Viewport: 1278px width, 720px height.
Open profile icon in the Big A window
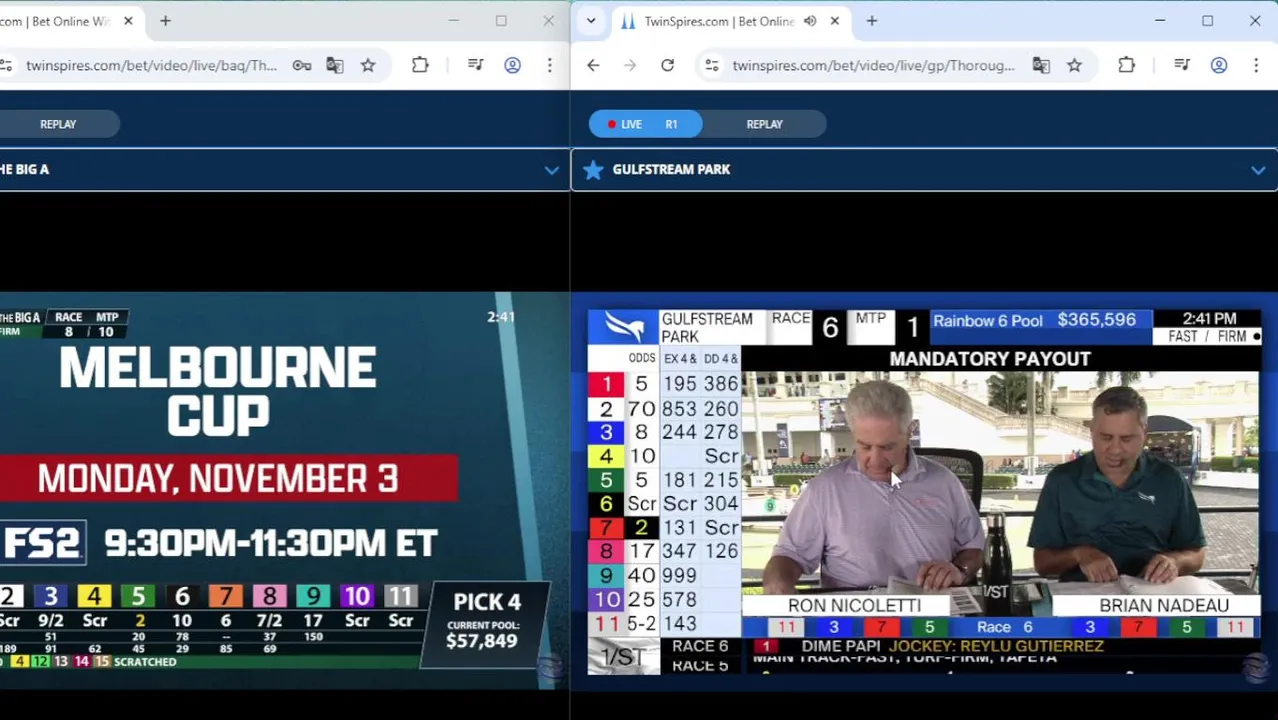pyautogui.click(x=512, y=65)
